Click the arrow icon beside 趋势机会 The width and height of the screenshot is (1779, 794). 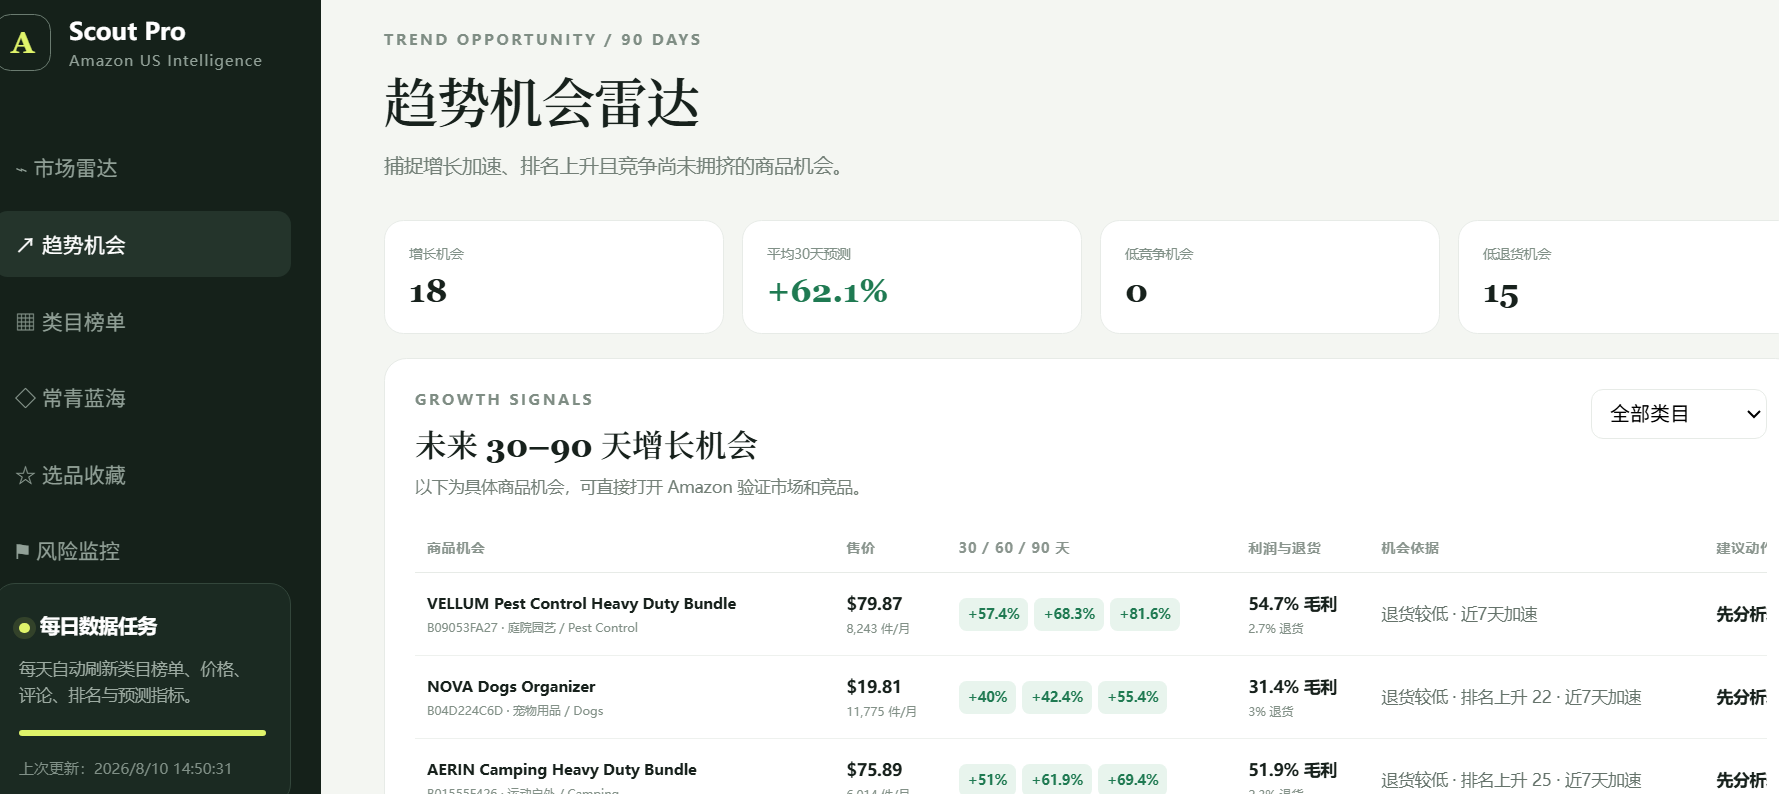click(25, 245)
